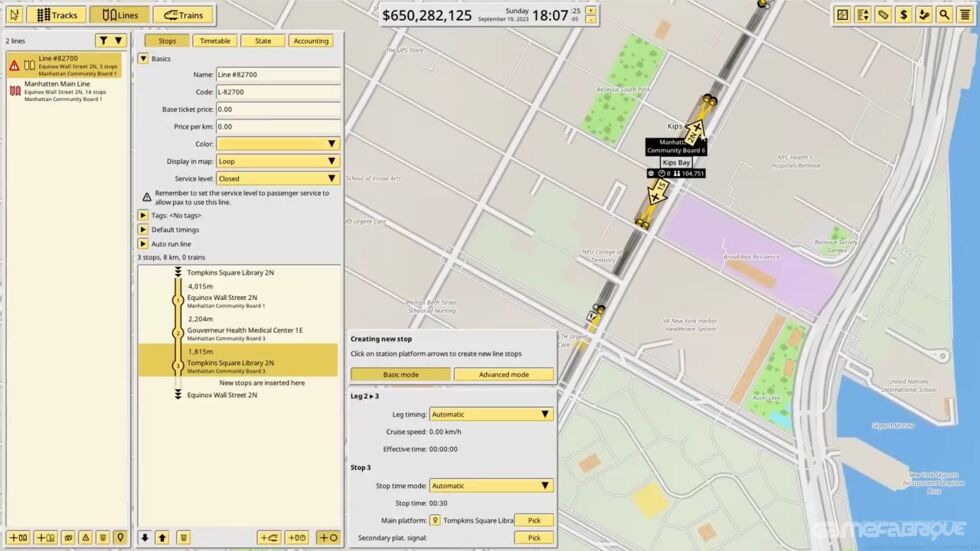Click the company balance $650,282,125
The image size is (980, 551).
427,15
